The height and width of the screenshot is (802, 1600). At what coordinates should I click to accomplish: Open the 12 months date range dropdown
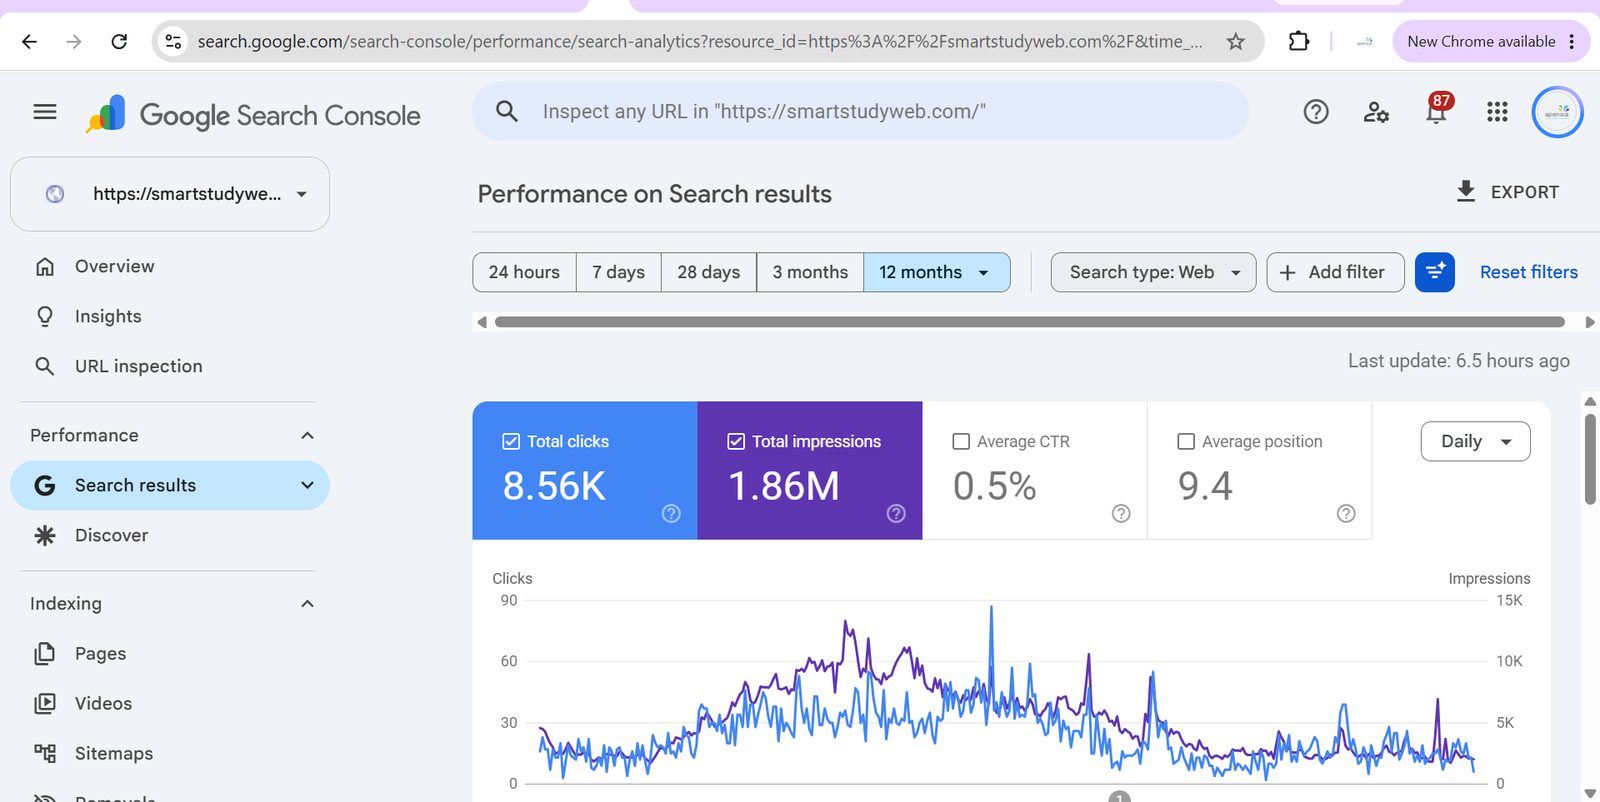tap(936, 272)
